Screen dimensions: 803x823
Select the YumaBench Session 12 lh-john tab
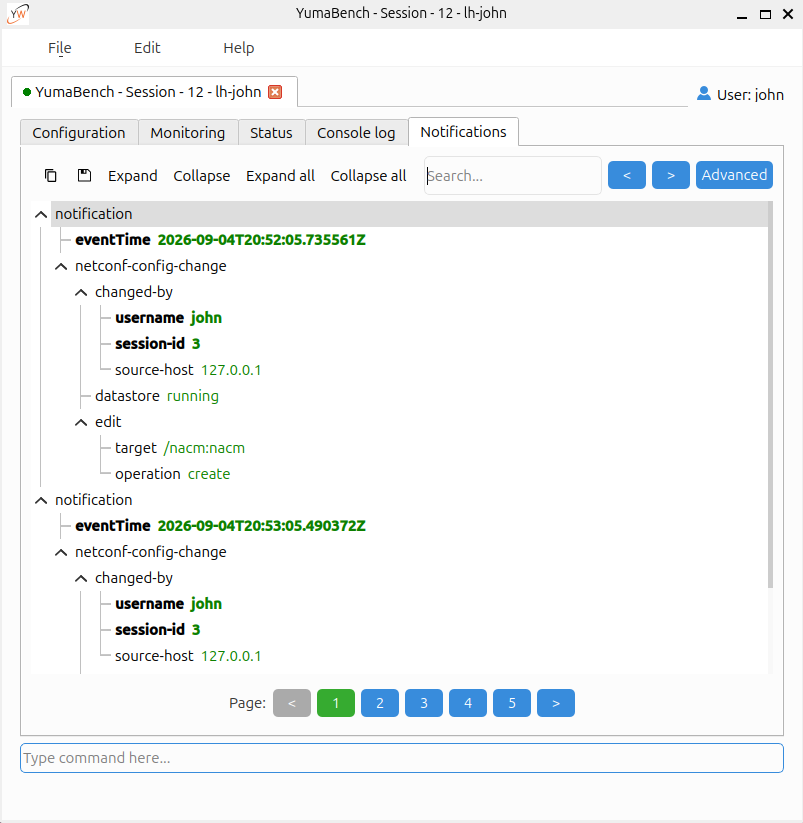tap(149, 92)
